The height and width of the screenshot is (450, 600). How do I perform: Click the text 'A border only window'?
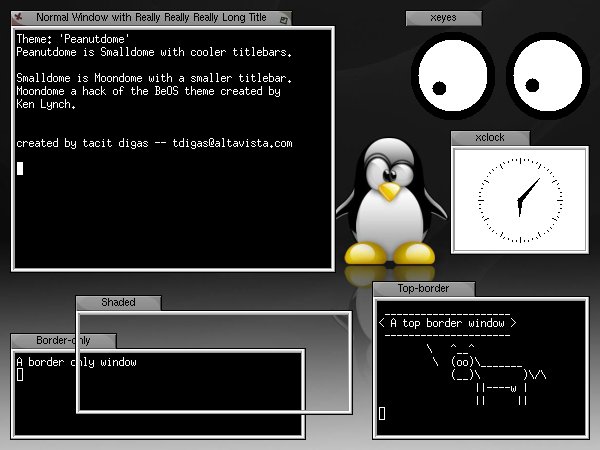77,362
